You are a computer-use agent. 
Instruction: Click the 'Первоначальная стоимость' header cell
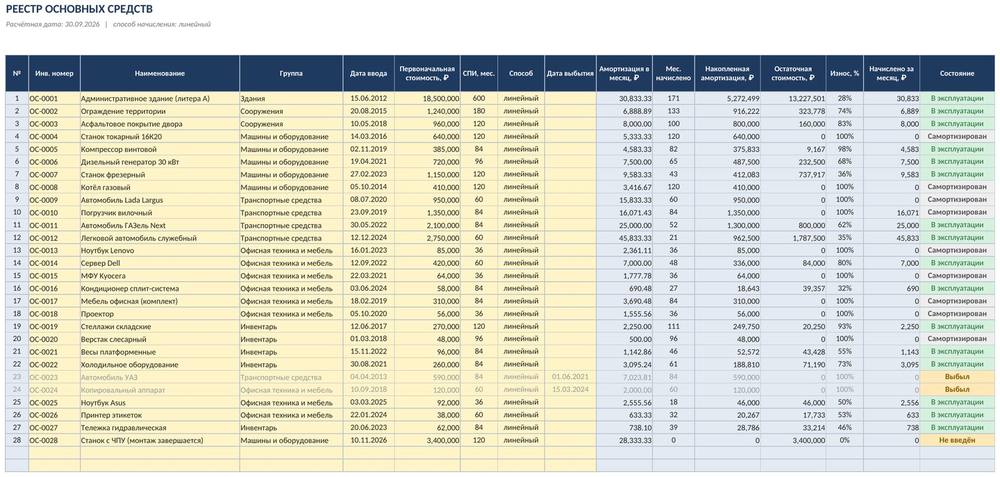pyautogui.click(x=427, y=73)
